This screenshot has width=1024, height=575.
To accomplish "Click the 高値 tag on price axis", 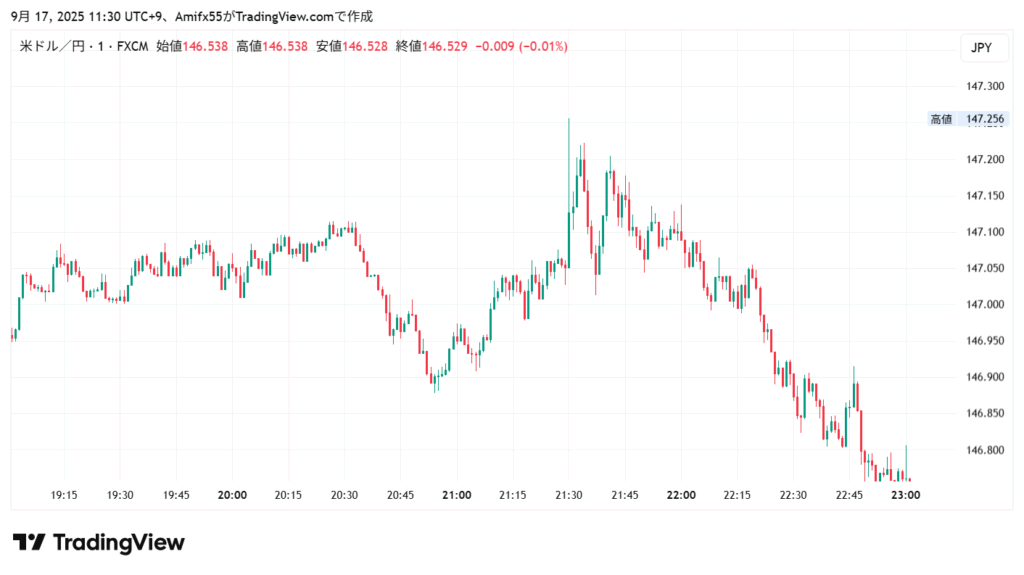I will [x=941, y=120].
